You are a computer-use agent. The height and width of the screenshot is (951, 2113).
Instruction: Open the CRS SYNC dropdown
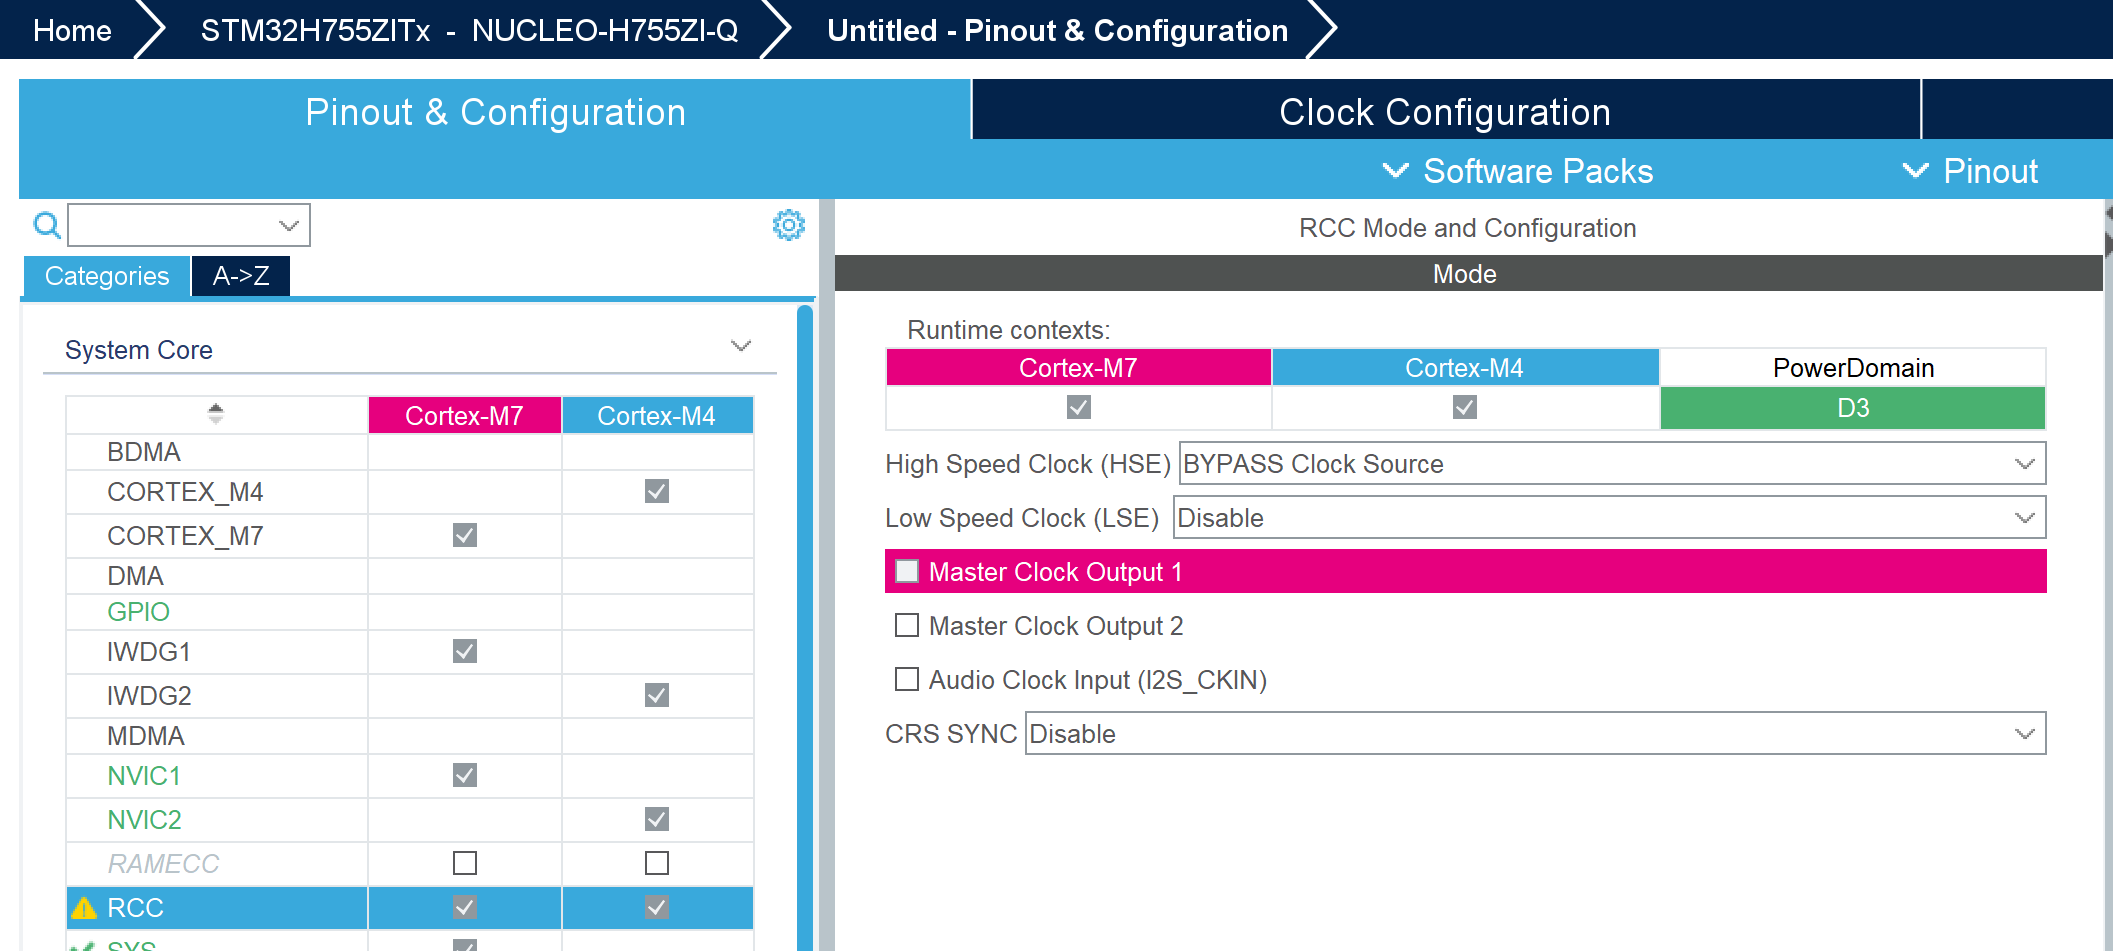(2024, 733)
